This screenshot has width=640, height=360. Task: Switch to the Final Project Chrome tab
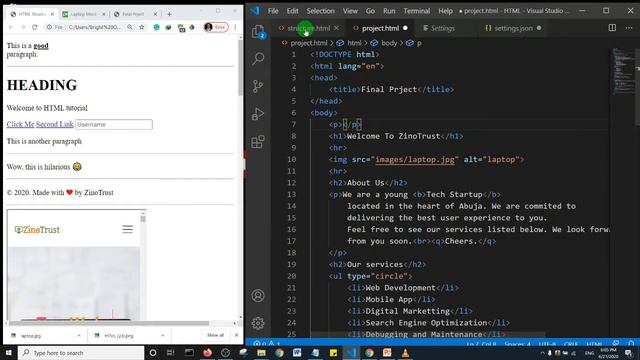(x=133, y=14)
